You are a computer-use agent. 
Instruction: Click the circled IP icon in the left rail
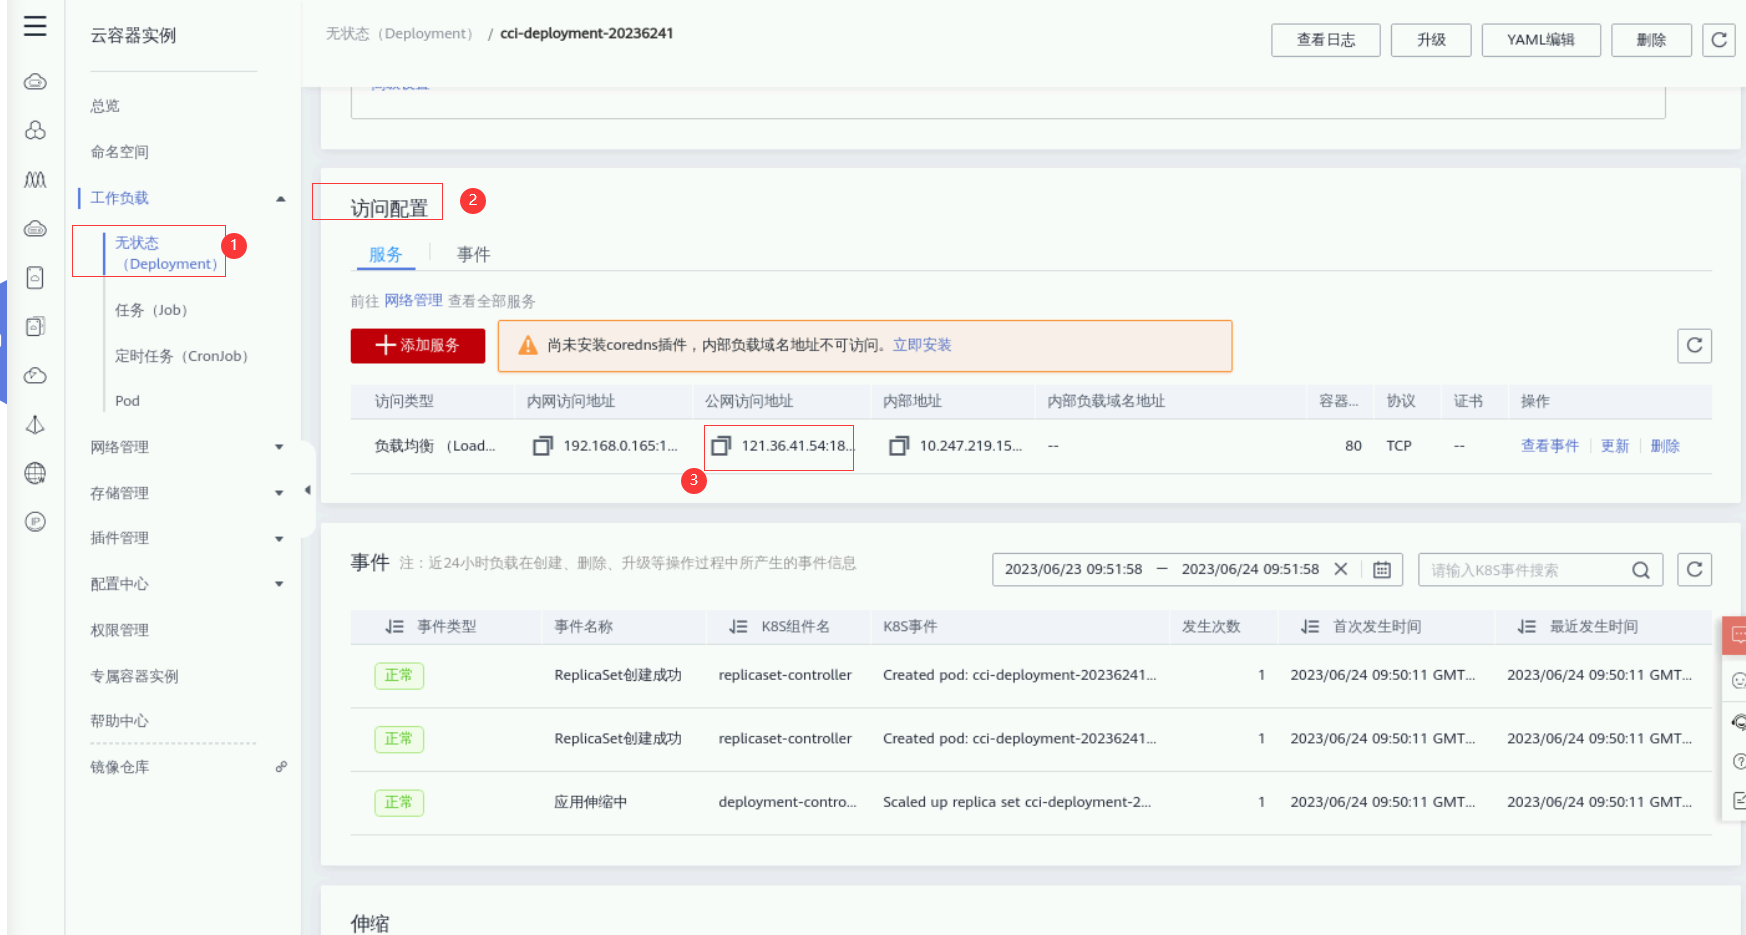point(35,522)
